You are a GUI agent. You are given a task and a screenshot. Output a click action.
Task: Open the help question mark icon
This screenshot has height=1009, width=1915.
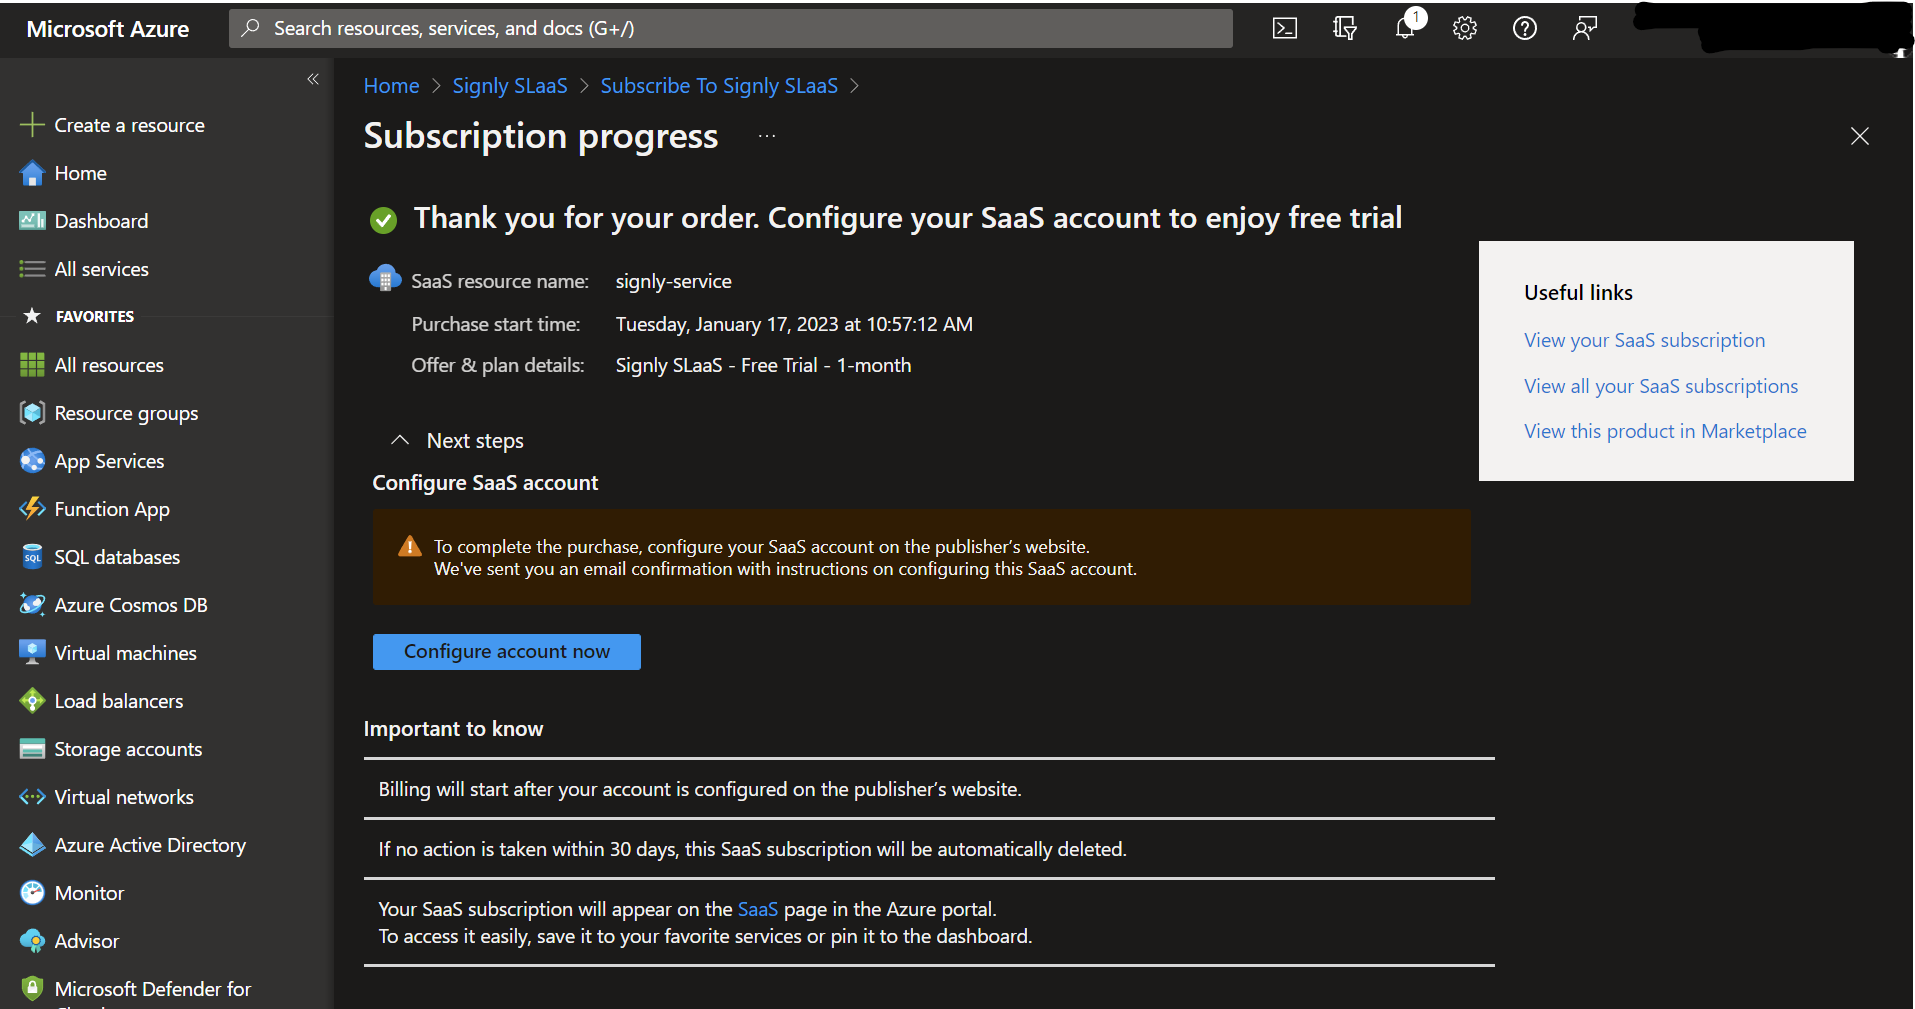pyautogui.click(x=1525, y=28)
